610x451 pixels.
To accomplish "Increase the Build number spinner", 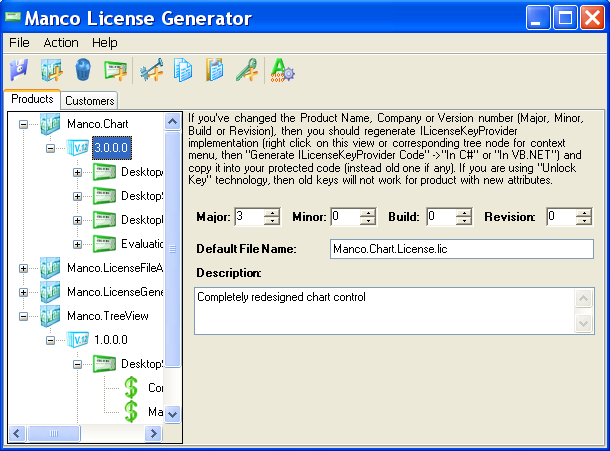I will [x=464, y=212].
